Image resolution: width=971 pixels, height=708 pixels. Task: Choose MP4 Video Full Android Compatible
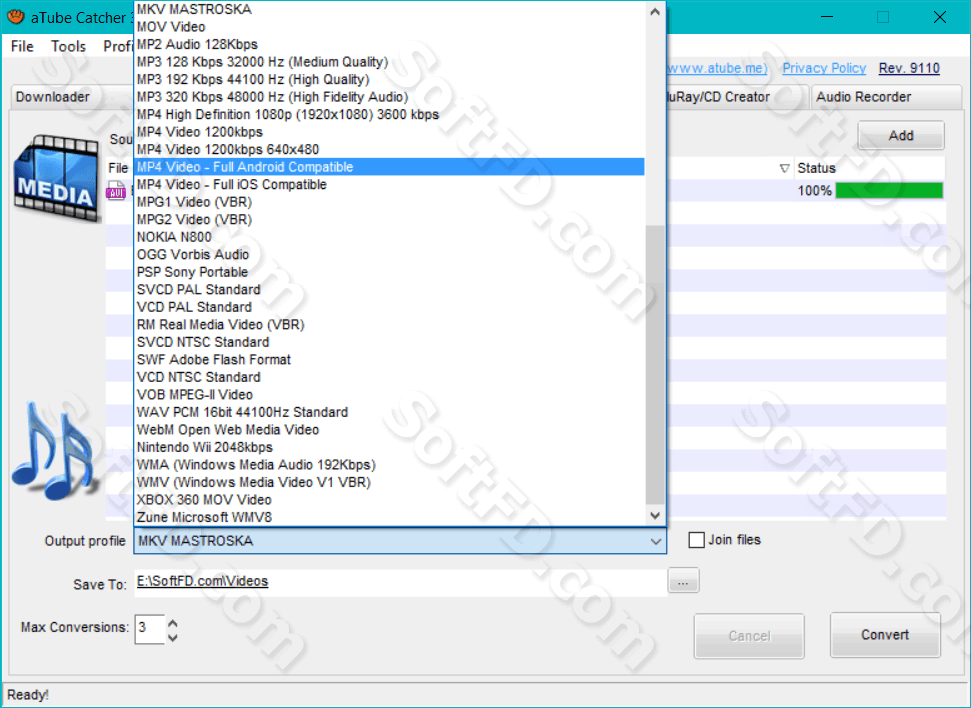pos(390,167)
